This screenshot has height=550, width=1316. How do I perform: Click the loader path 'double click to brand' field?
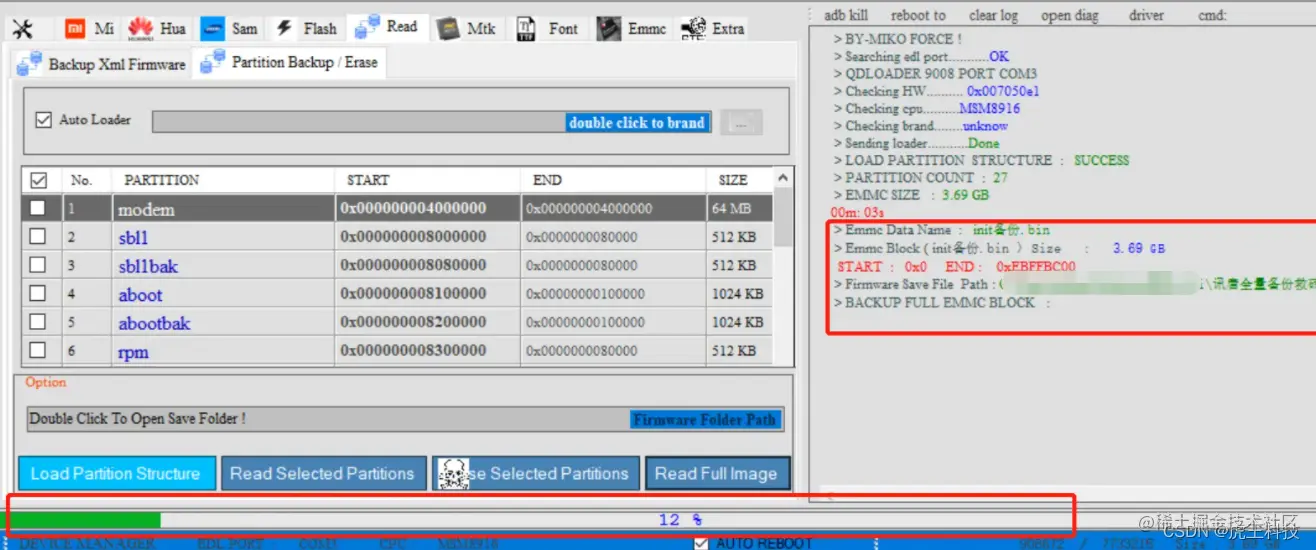pos(432,122)
